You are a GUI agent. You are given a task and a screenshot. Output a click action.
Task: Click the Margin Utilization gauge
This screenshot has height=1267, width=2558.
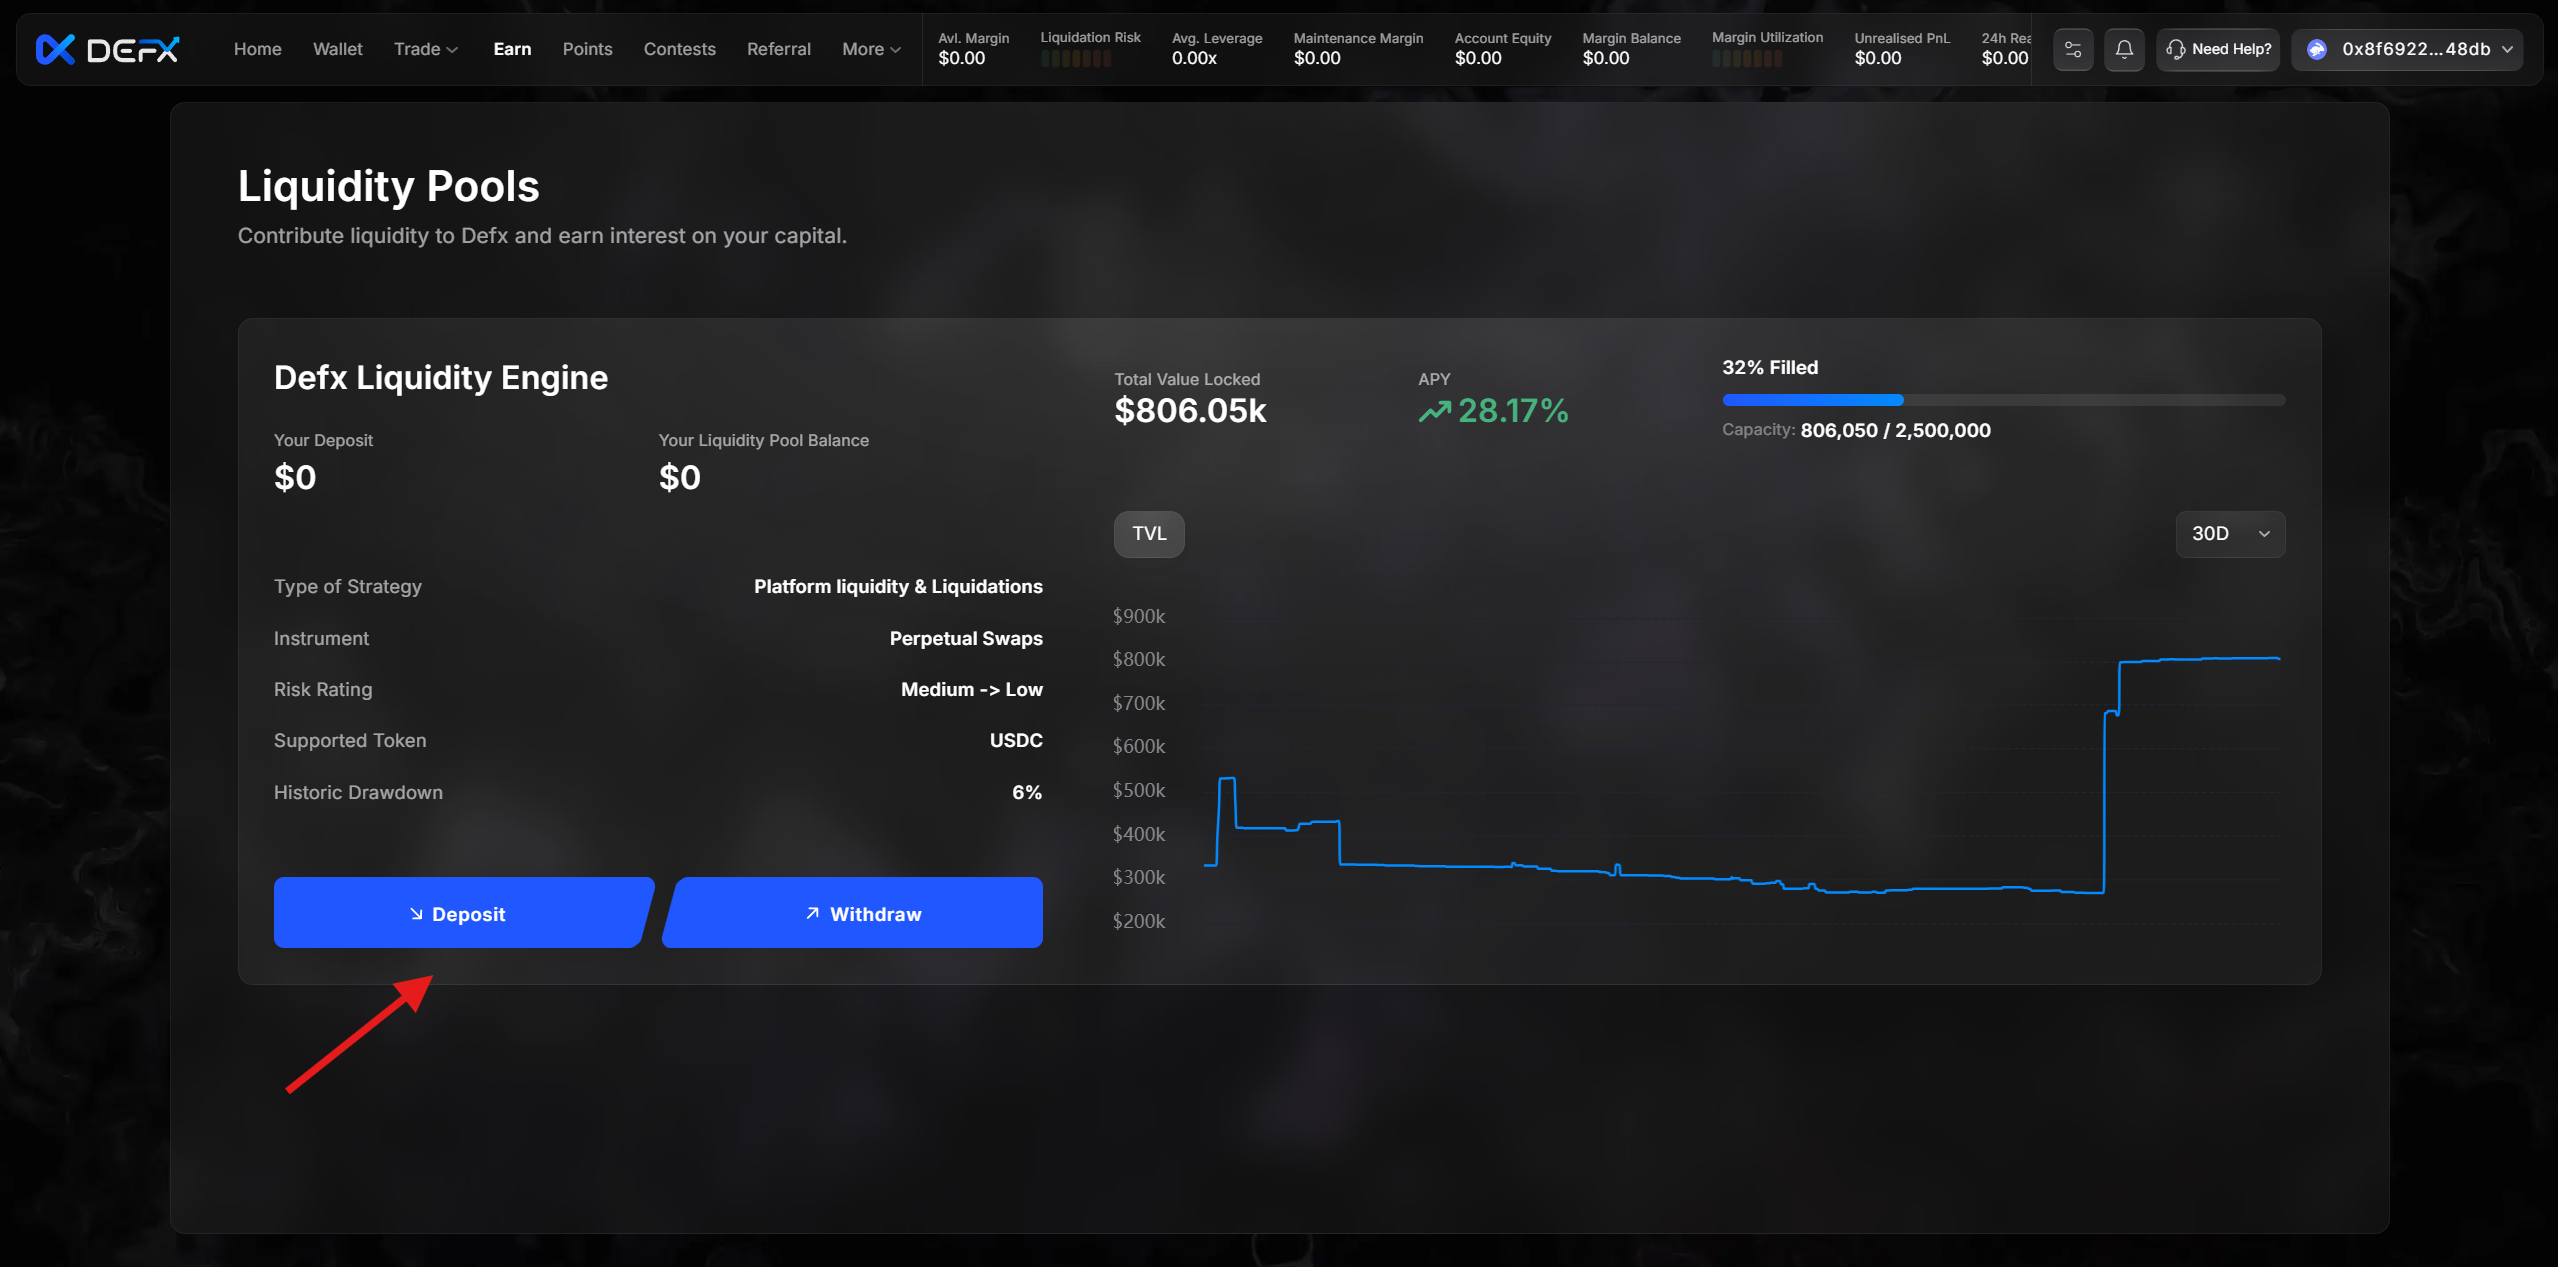click(x=1747, y=59)
